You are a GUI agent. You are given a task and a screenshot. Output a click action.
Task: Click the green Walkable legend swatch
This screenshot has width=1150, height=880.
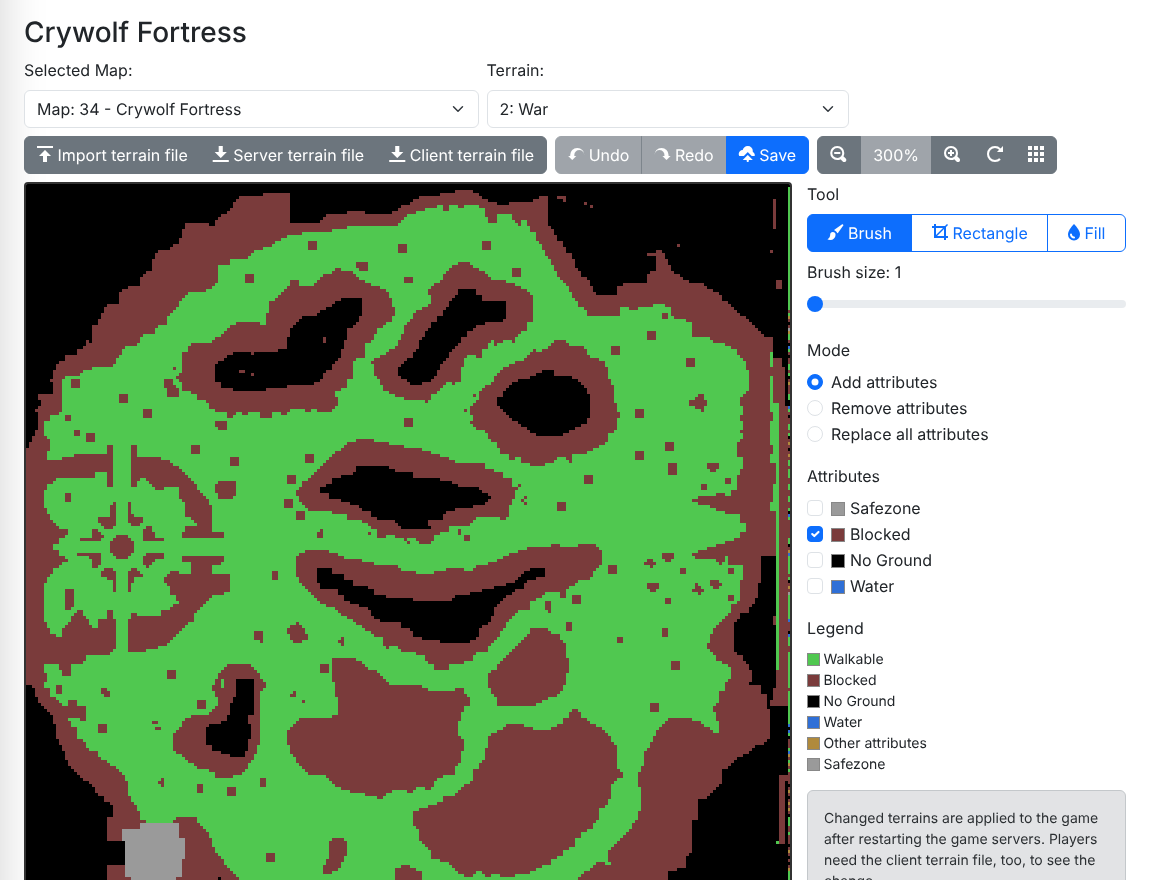[813, 659]
